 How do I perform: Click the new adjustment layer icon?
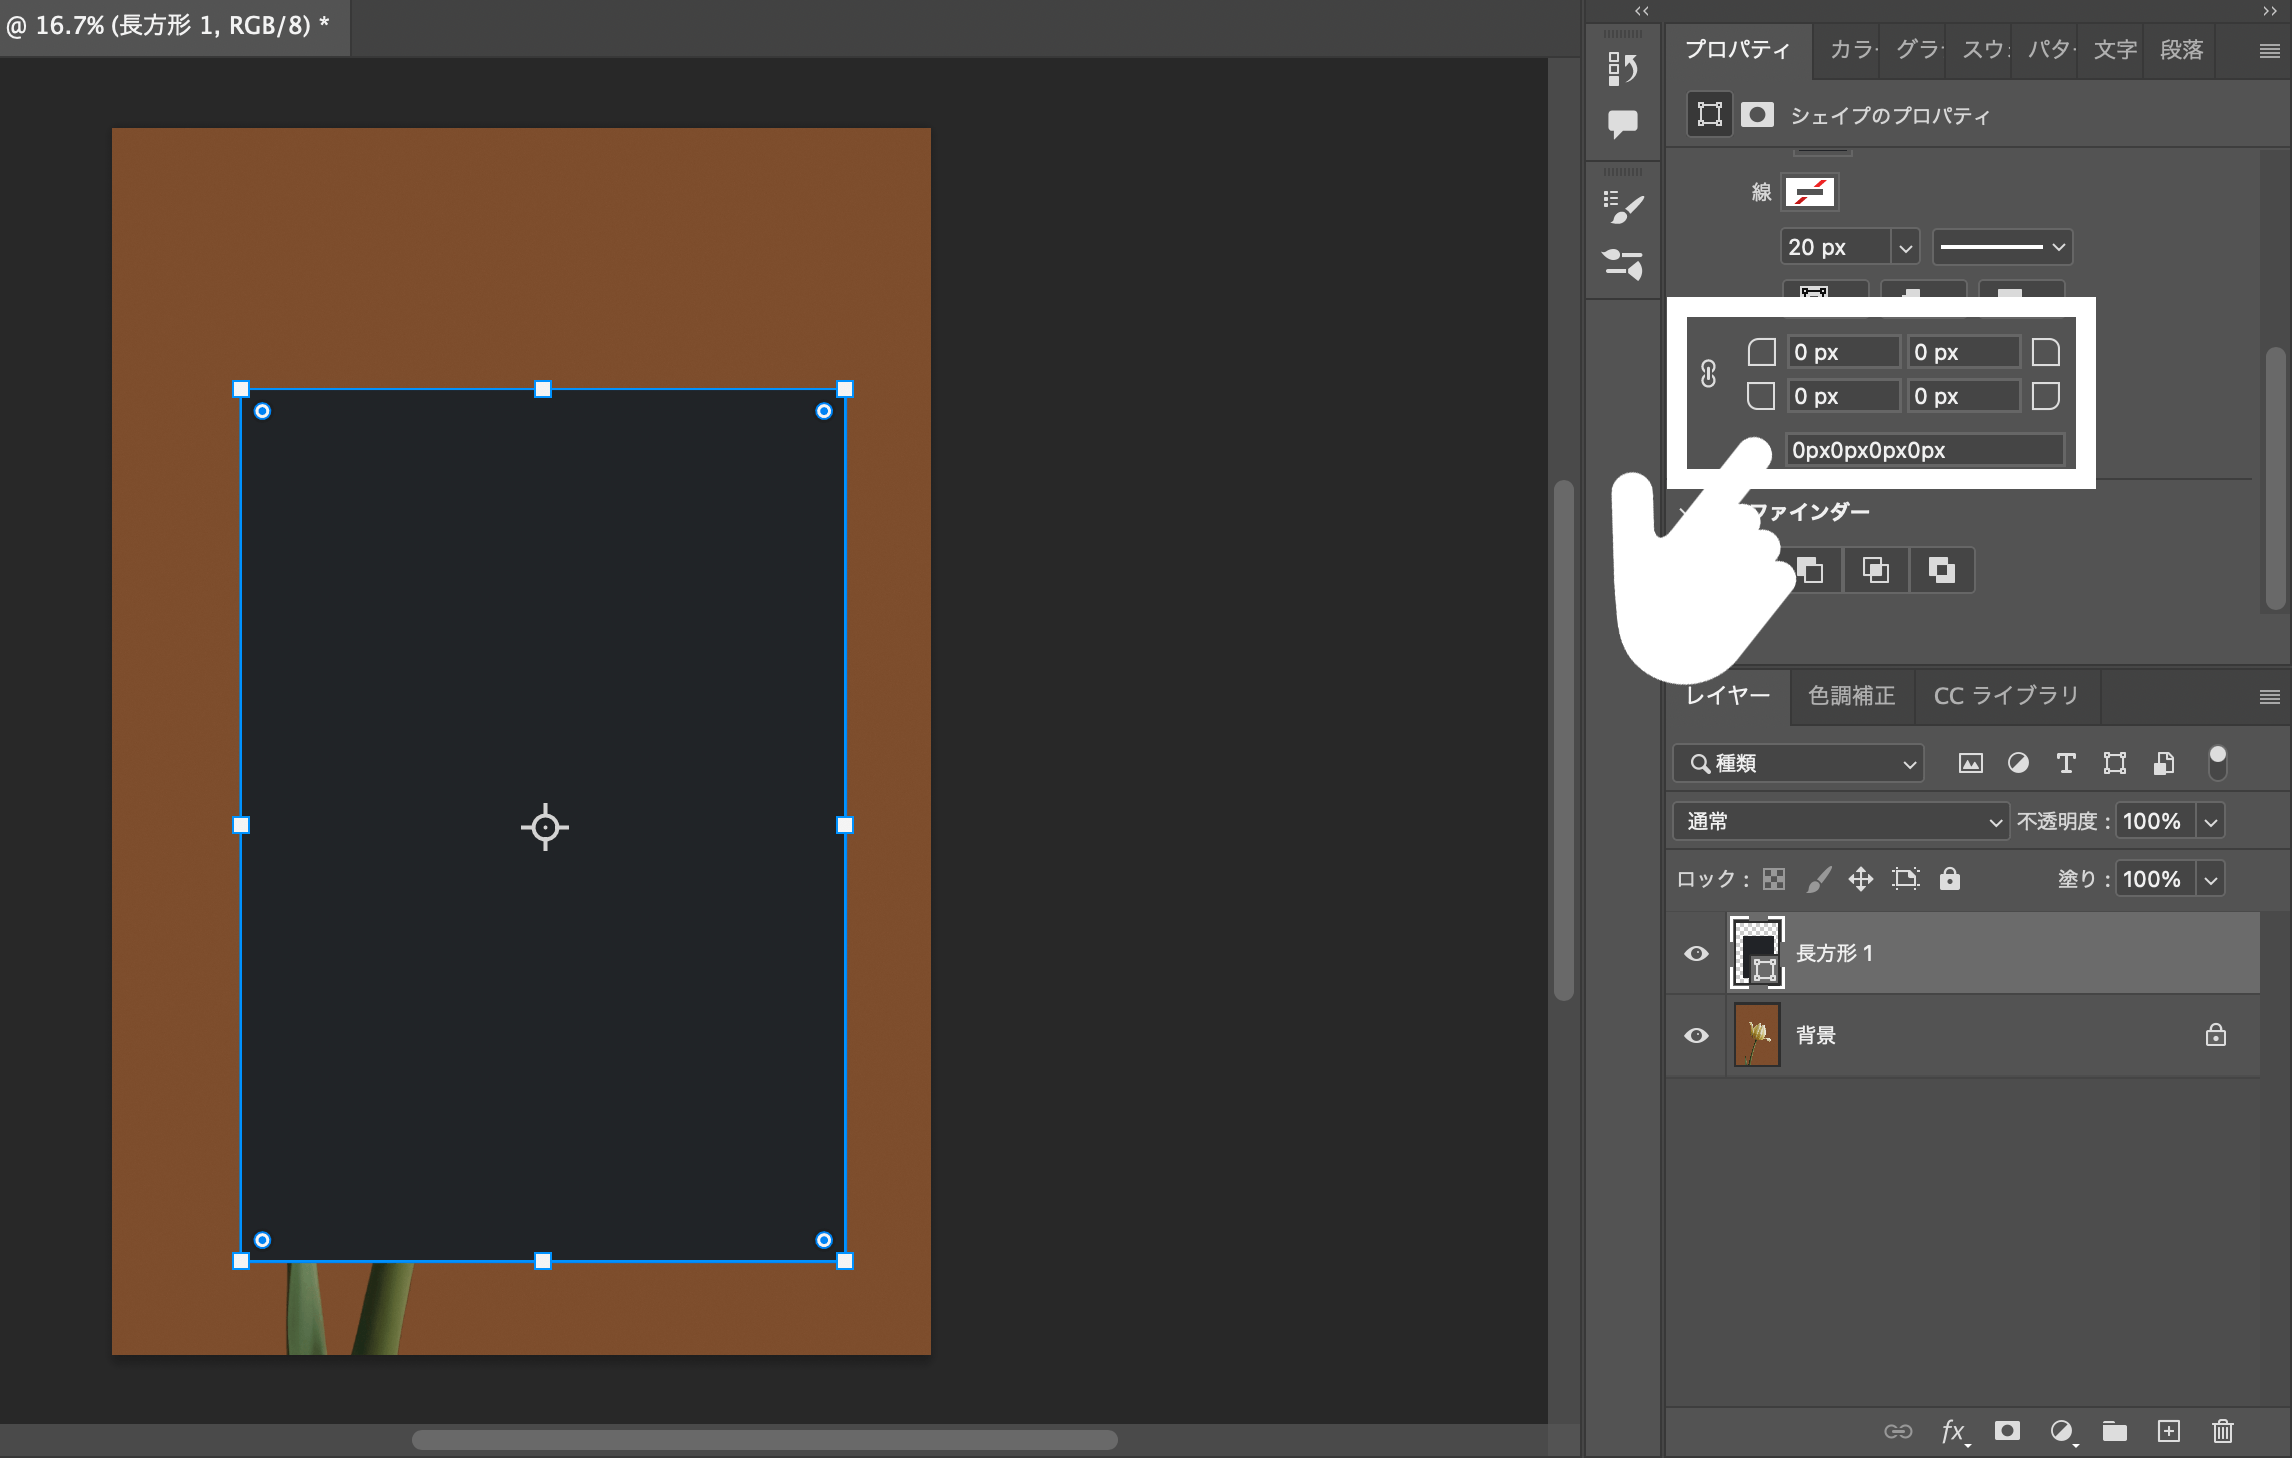2061,1431
